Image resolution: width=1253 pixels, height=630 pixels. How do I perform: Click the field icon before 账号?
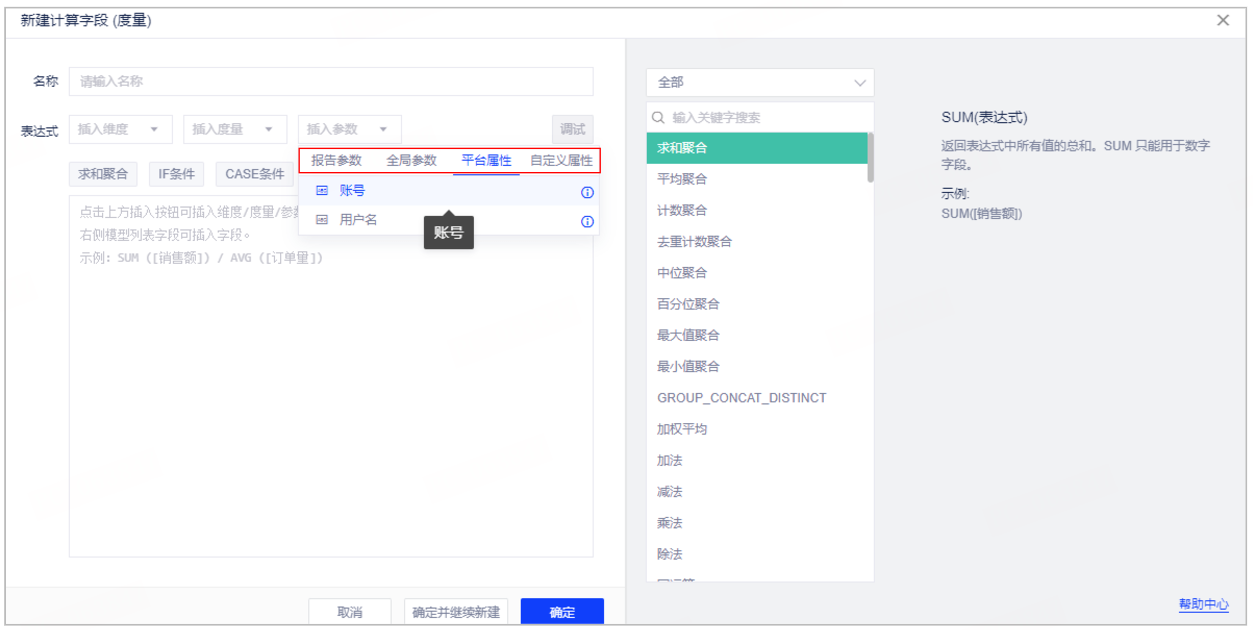(x=322, y=191)
